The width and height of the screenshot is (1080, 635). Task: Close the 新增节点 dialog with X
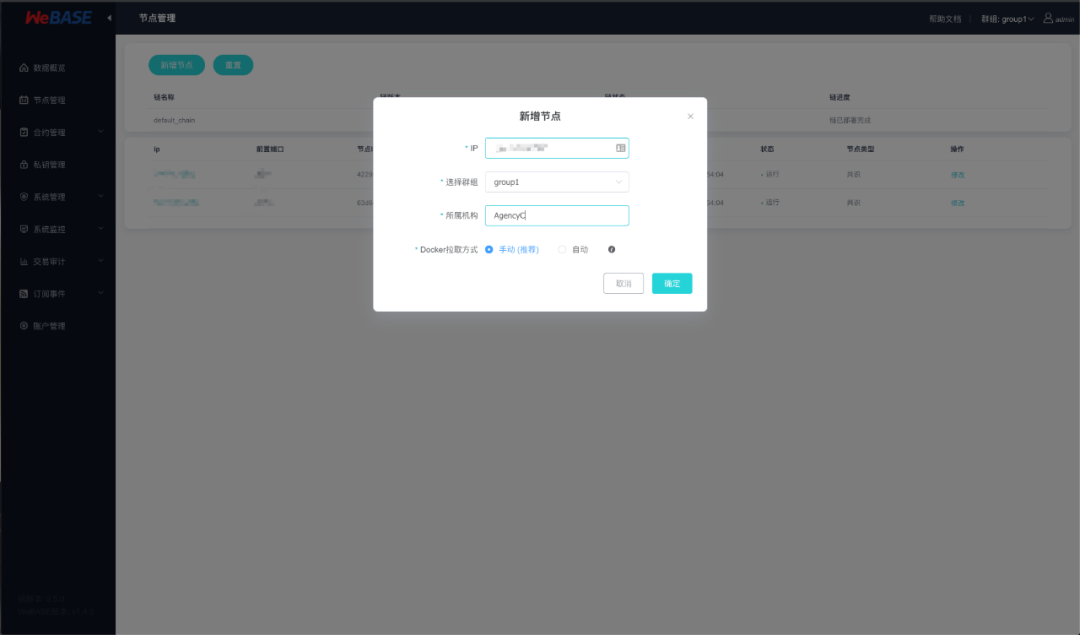[x=690, y=116]
